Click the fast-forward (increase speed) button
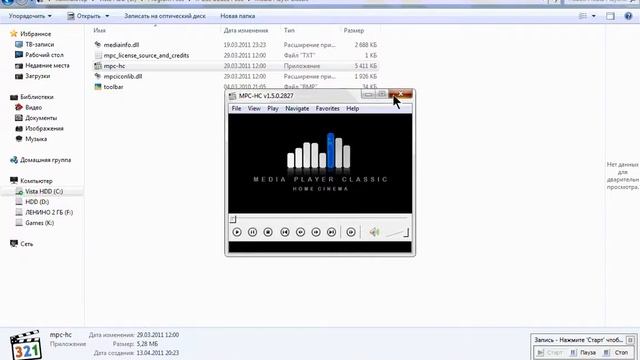 316,232
